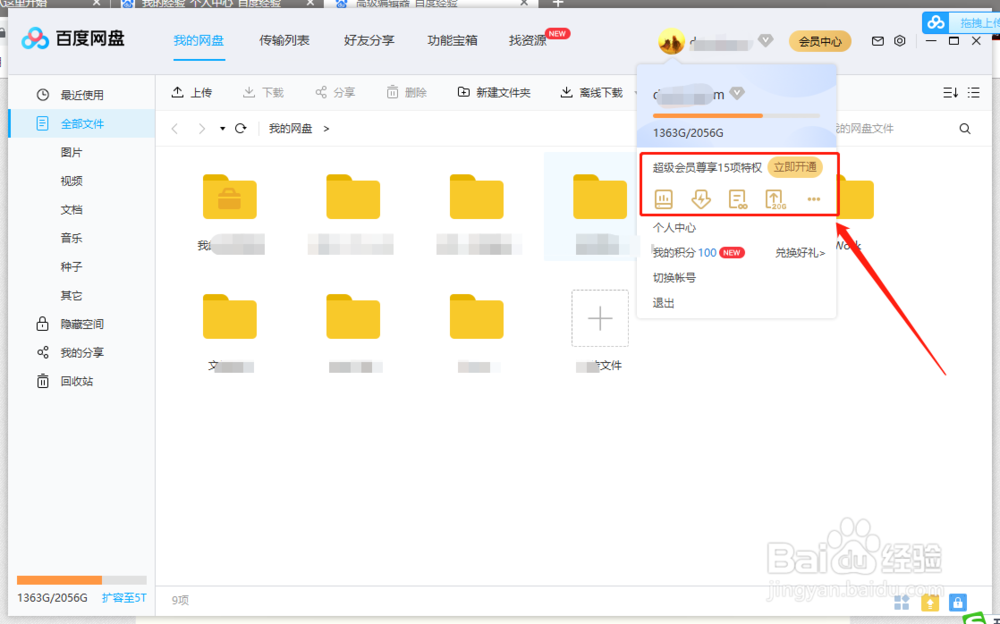The width and height of the screenshot is (1000, 624).
Task: Filter by 其它 category
Action: click(x=71, y=295)
